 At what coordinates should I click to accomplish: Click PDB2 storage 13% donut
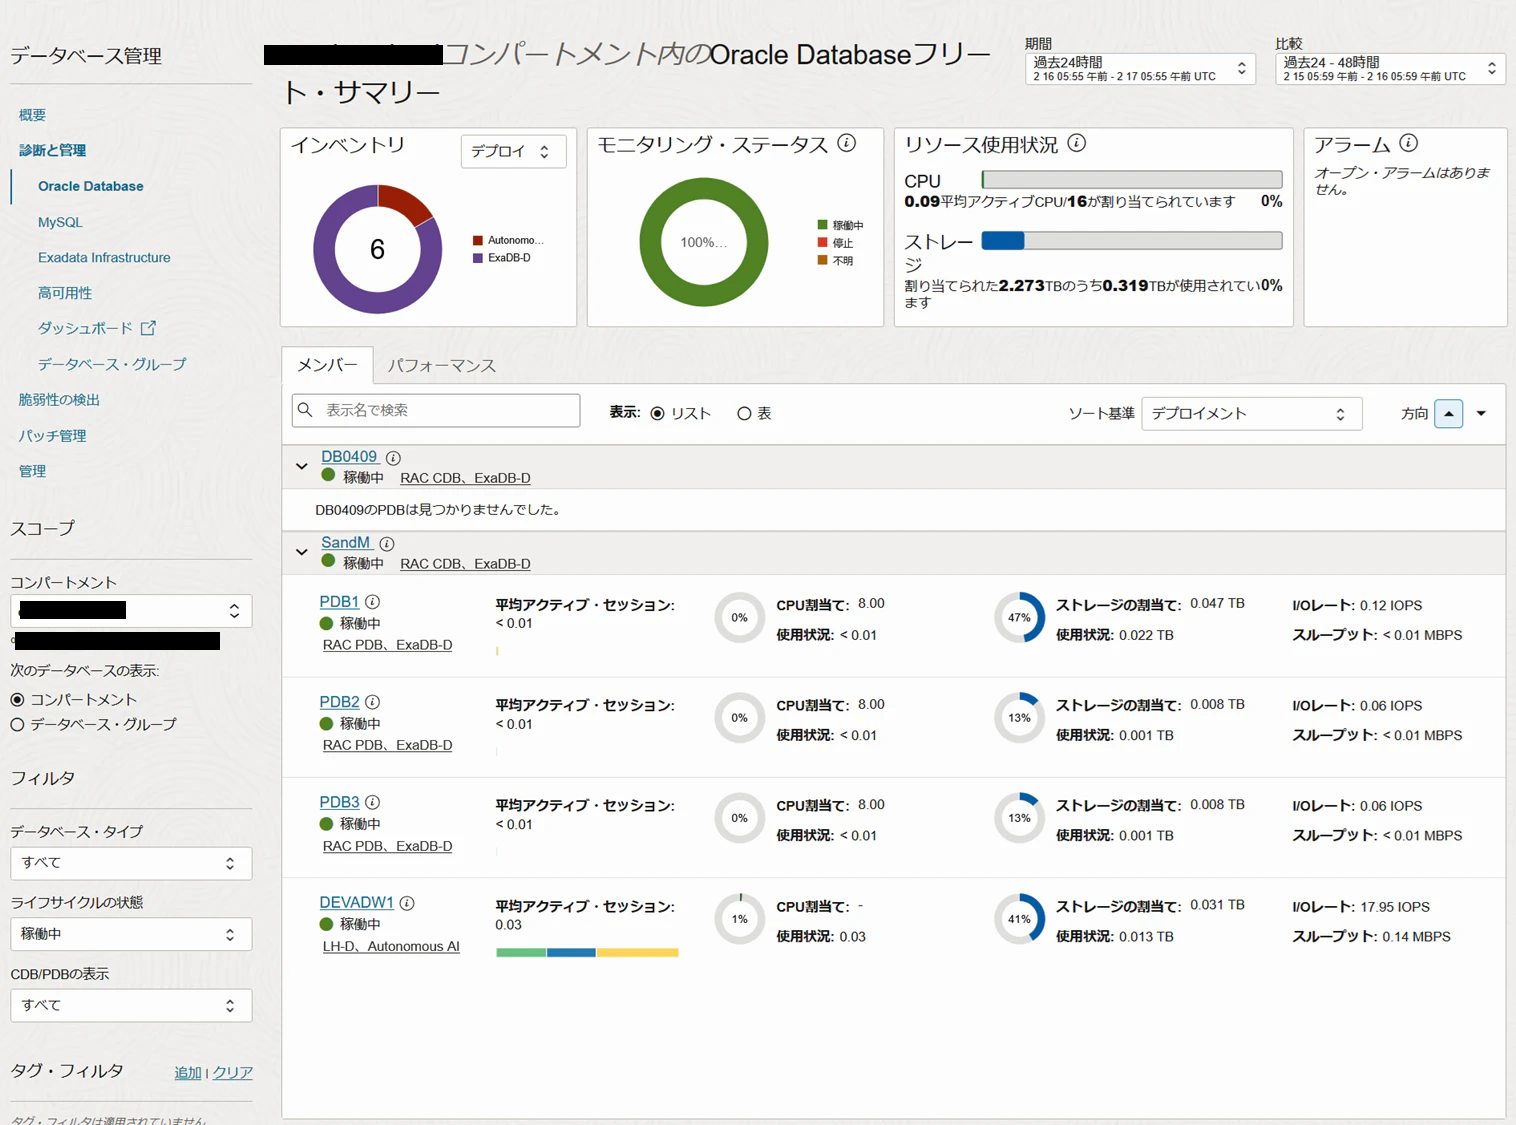(1019, 718)
